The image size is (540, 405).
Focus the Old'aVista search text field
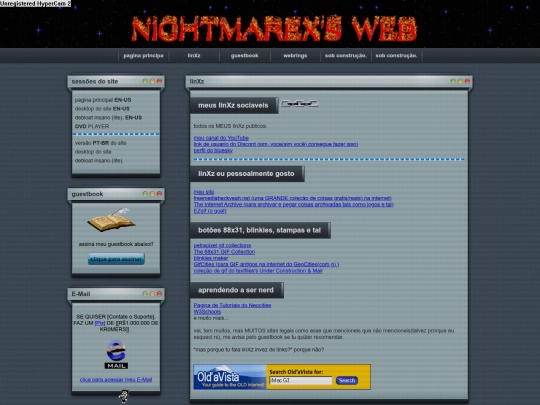pos(301,381)
